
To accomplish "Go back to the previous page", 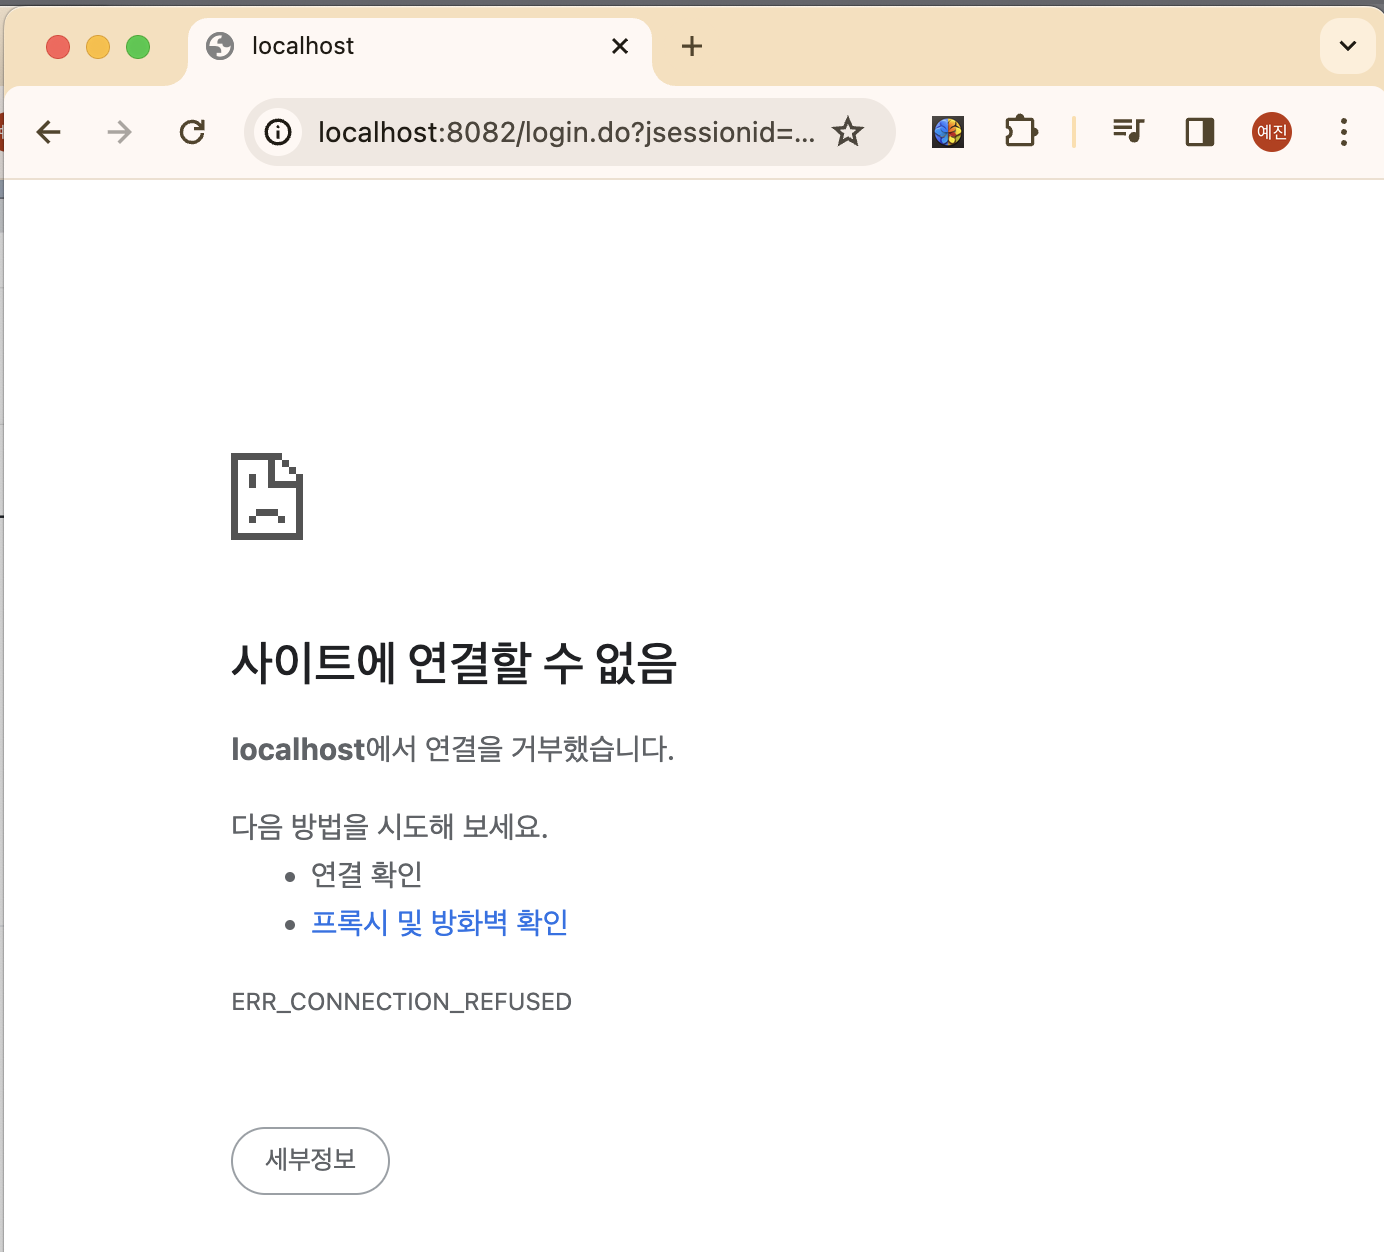I will (x=49, y=132).
